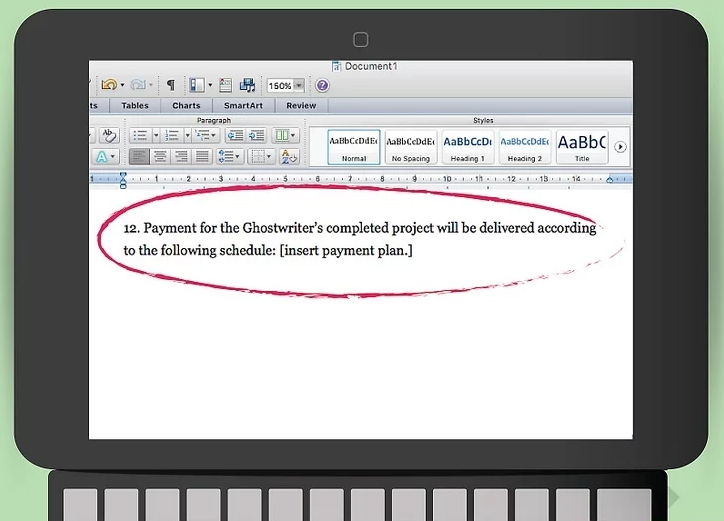Toggle Align Text Left button
The width and height of the screenshot is (724, 521).
[139, 157]
